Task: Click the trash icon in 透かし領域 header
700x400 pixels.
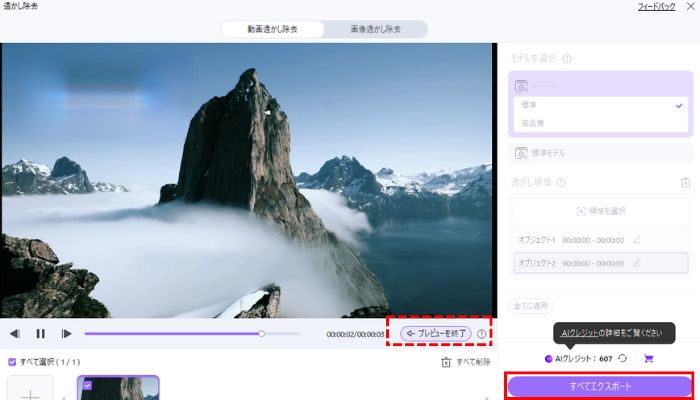Action: (x=685, y=182)
